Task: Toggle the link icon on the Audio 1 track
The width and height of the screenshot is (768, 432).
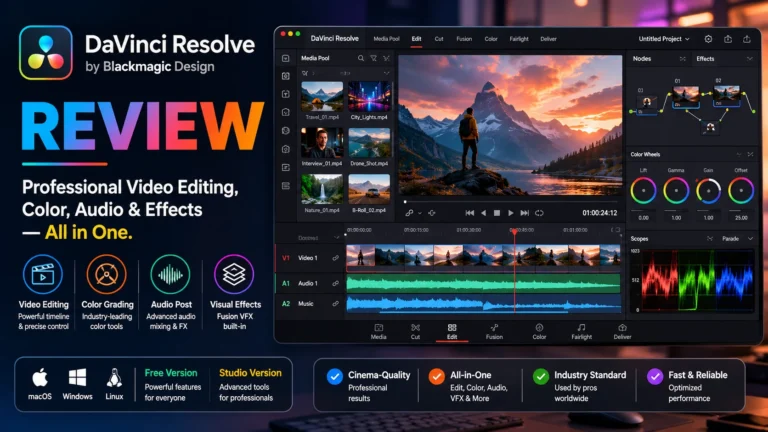Action: coord(336,283)
